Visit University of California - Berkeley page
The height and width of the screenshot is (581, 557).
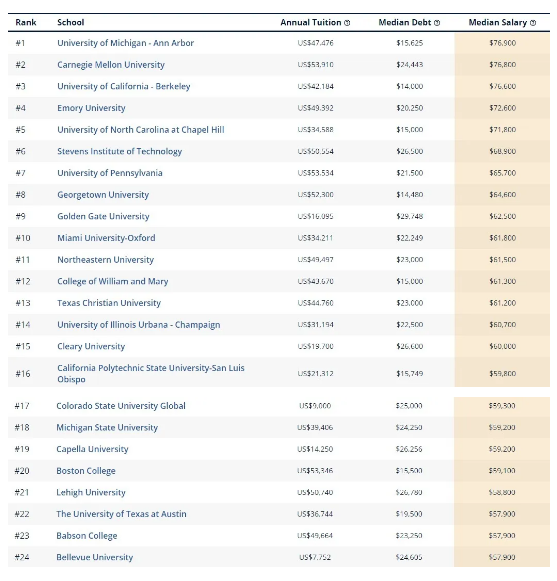123,86
